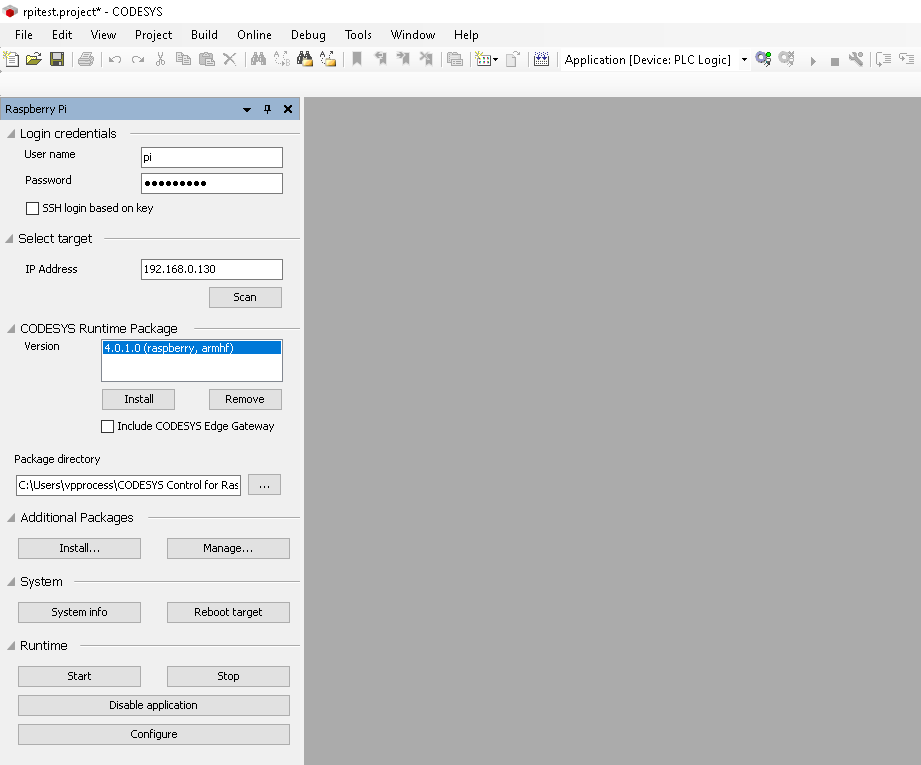
Task: Click the Build/Generate code icon
Action: [542, 59]
